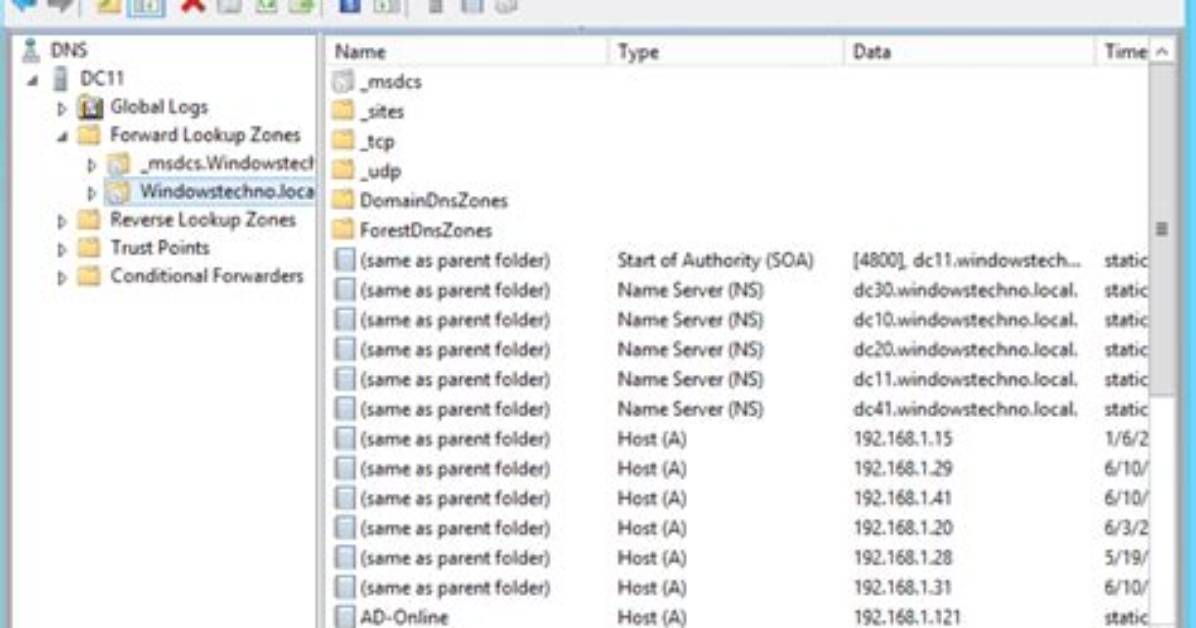The height and width of the screenshot is (628, 1196).
Task: Select the DC11 server icon
Action: pyautogui.click(x=60, y=79)
